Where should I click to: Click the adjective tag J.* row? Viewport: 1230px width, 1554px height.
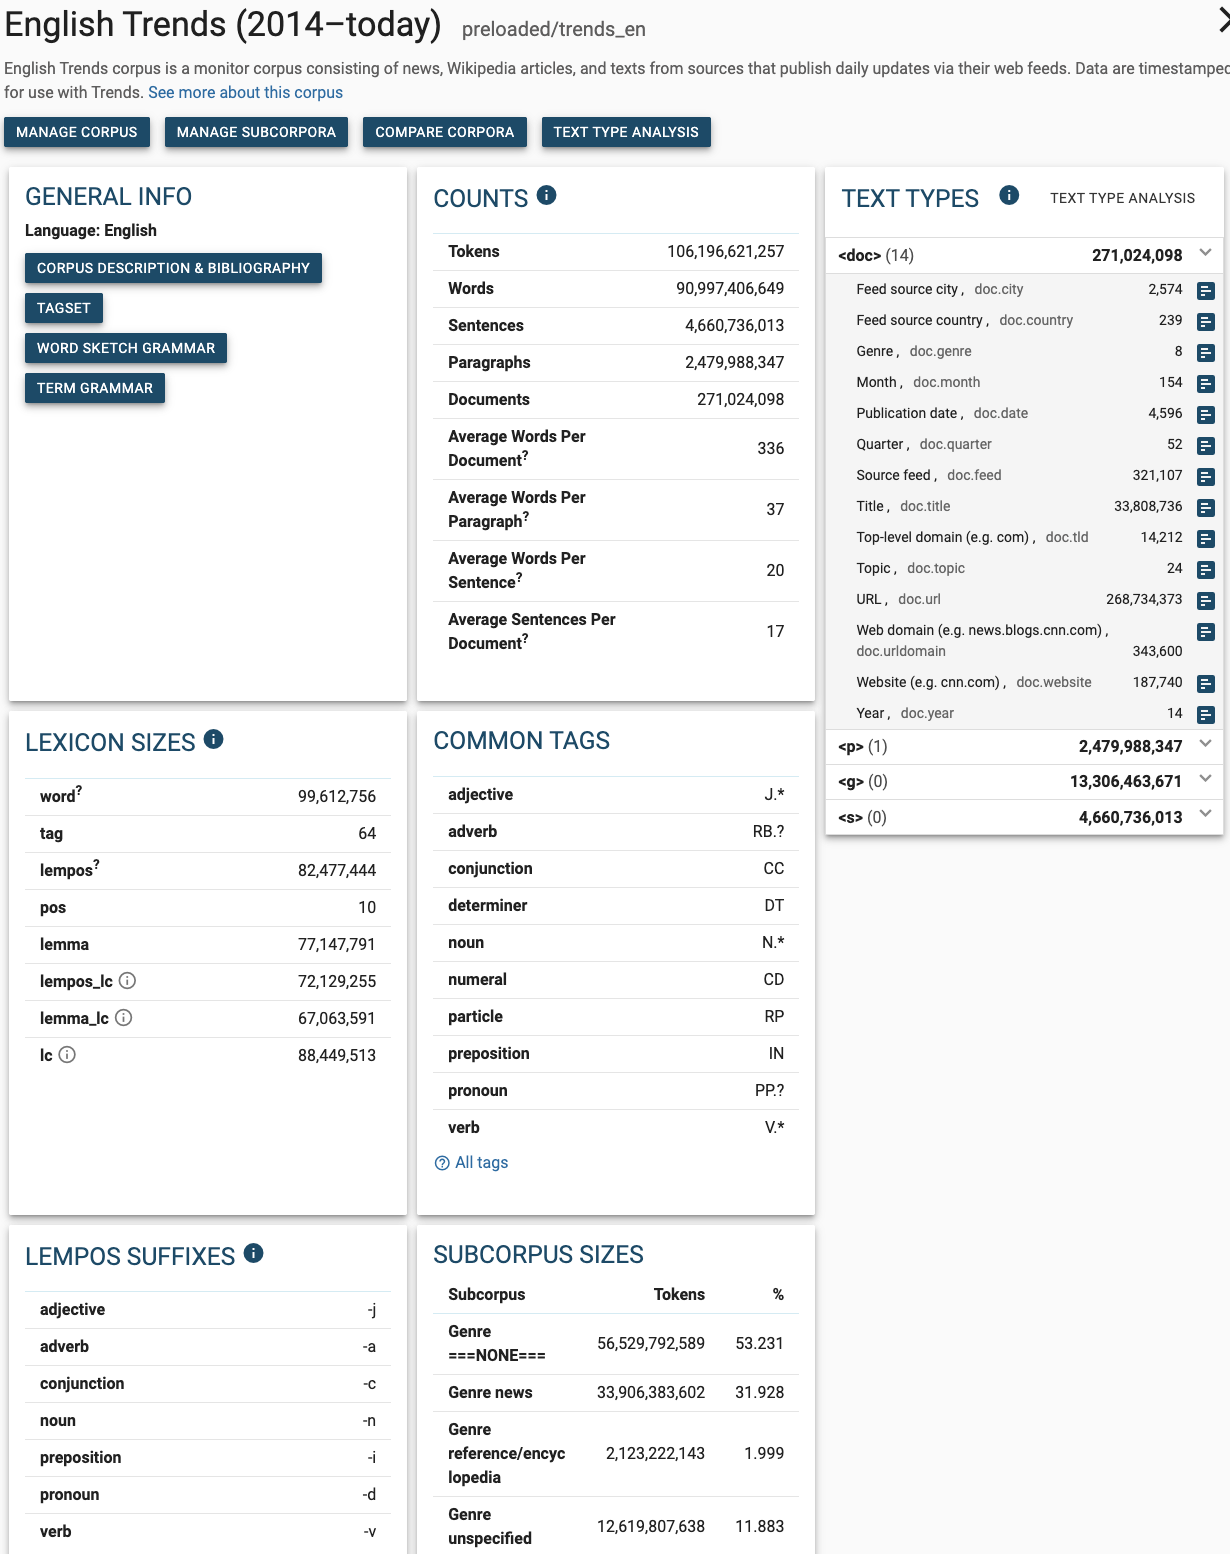(x=616, y=794)
